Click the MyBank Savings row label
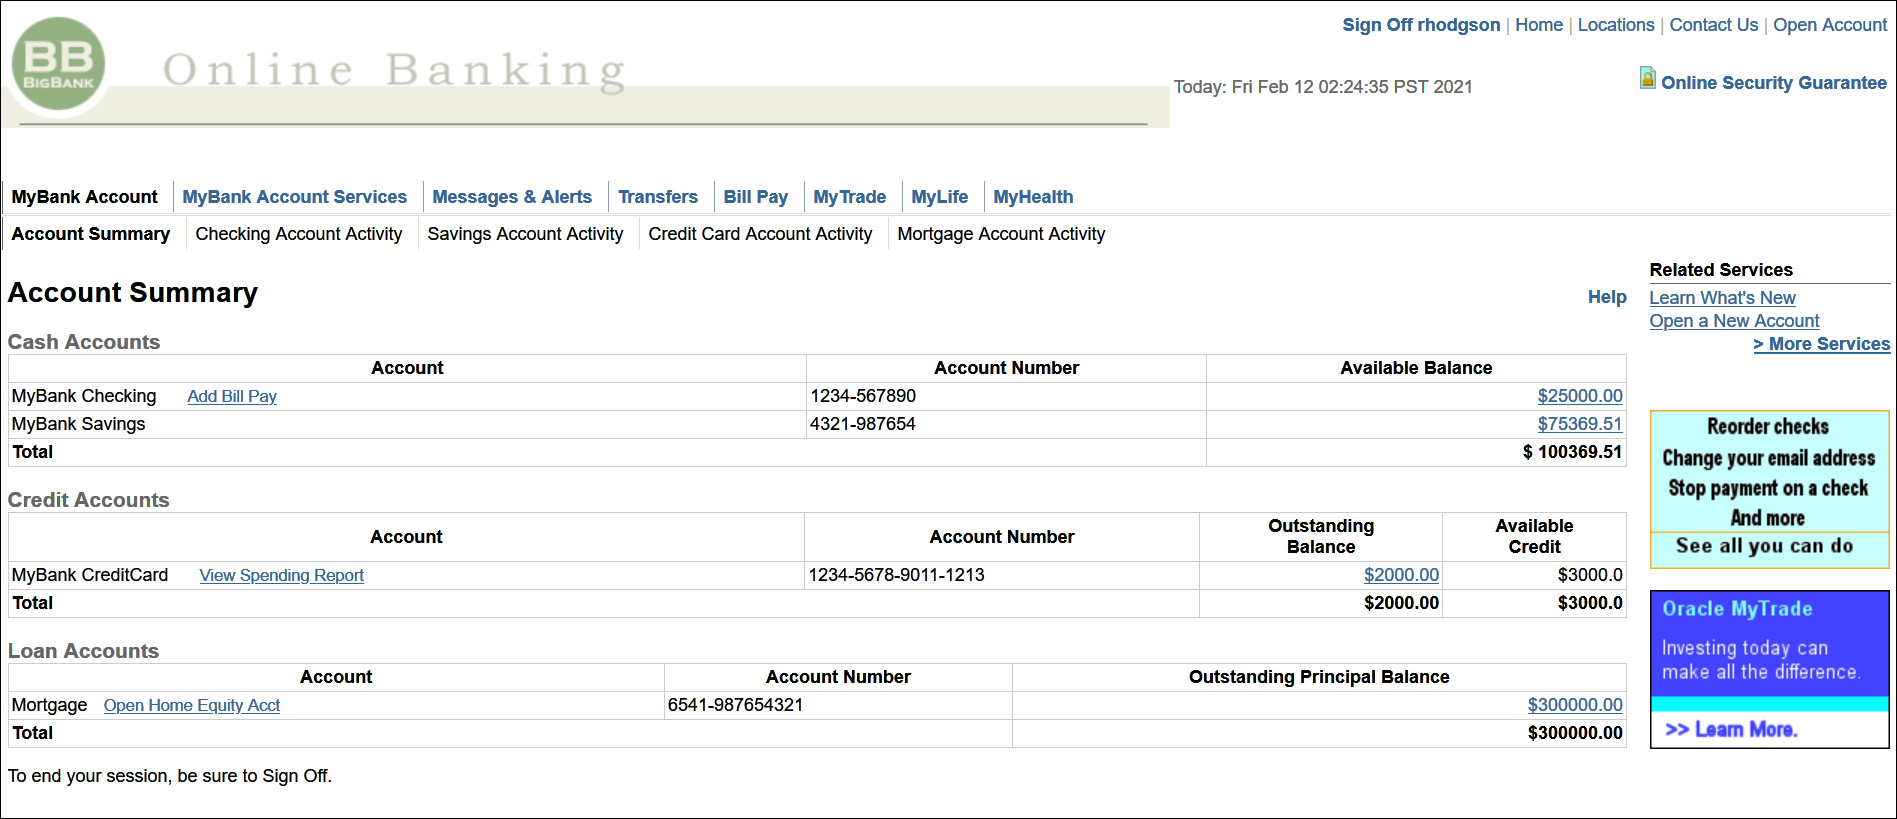The width and height of the screenshot is (1897, 819). pos(78,424)
